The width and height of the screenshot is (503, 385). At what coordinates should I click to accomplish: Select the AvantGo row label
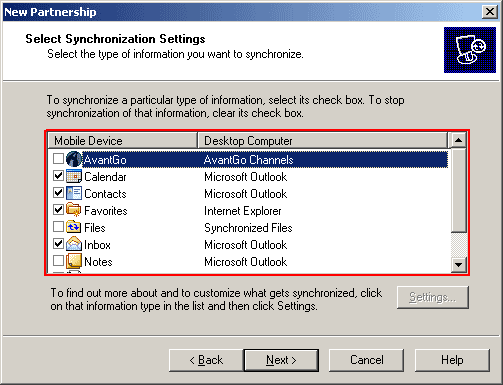[105, 160]
